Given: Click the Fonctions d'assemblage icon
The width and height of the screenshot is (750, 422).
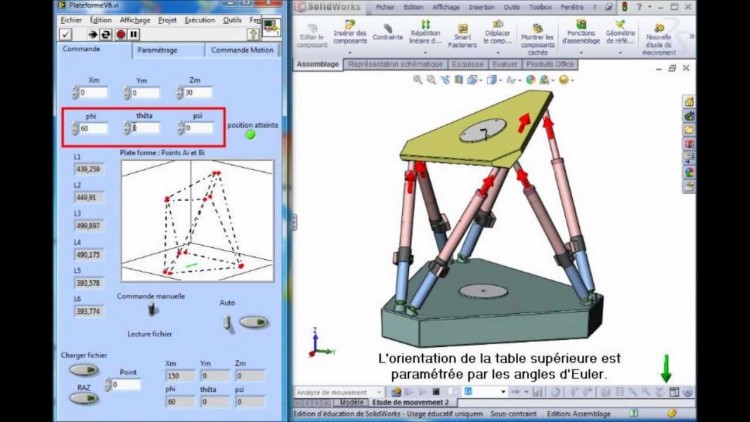Looking at the screenshot, I should tap(581, 24).
